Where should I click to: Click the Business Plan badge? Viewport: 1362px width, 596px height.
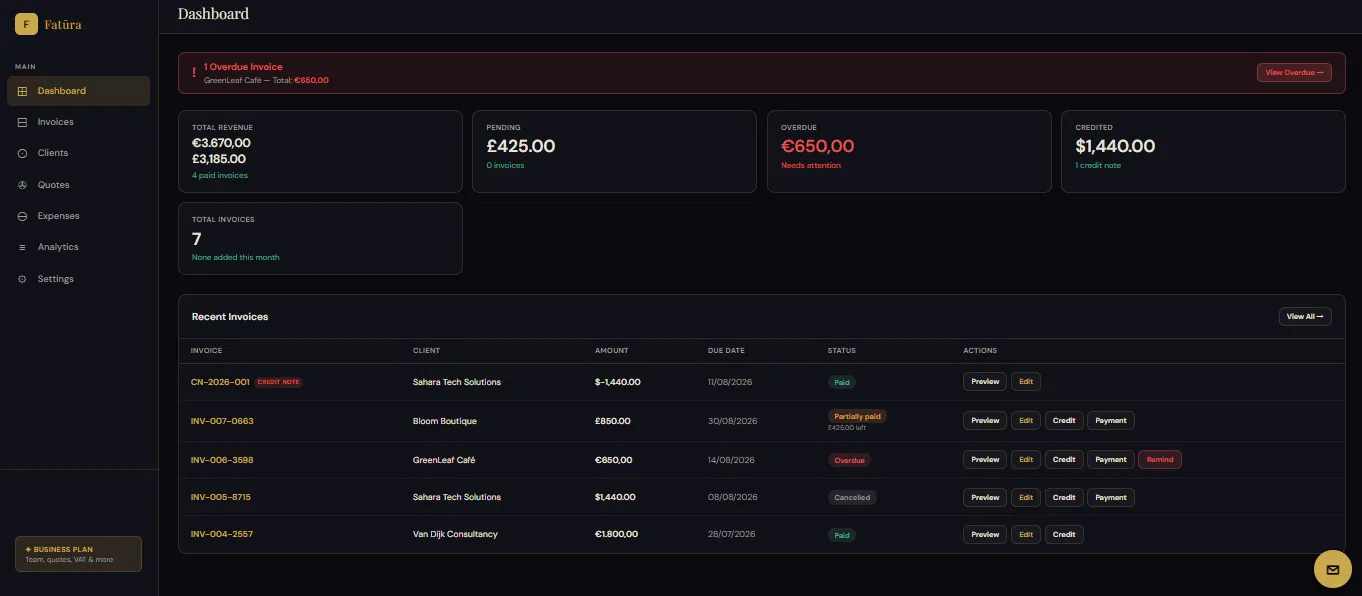pos(78,554)
